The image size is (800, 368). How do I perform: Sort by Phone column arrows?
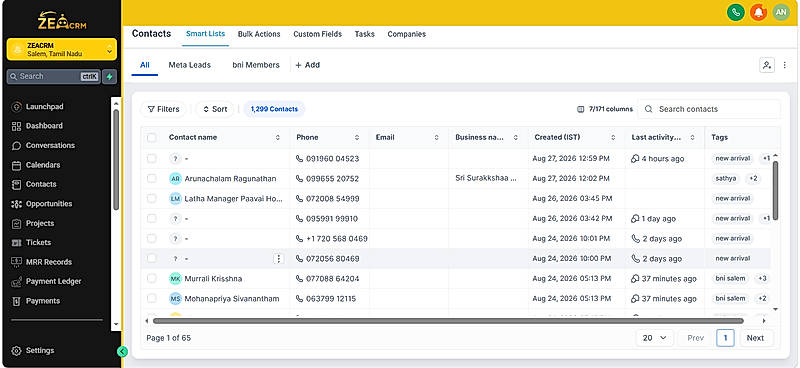pyautogui.click(x=358, y=138)
